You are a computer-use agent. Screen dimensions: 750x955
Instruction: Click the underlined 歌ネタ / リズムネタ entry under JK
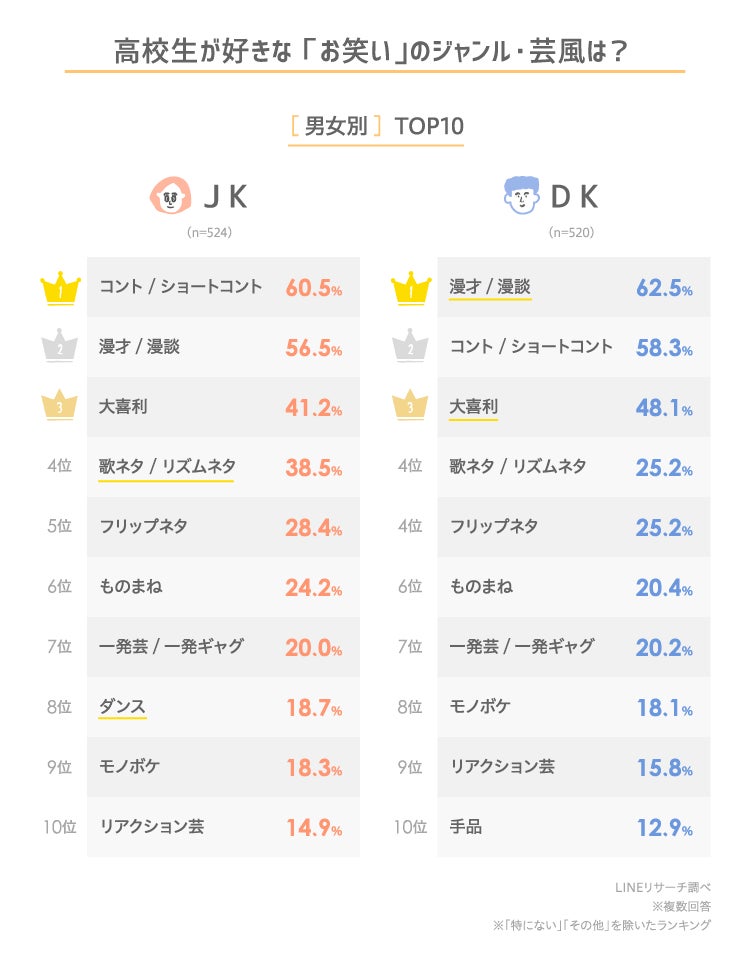coord(166,466)
